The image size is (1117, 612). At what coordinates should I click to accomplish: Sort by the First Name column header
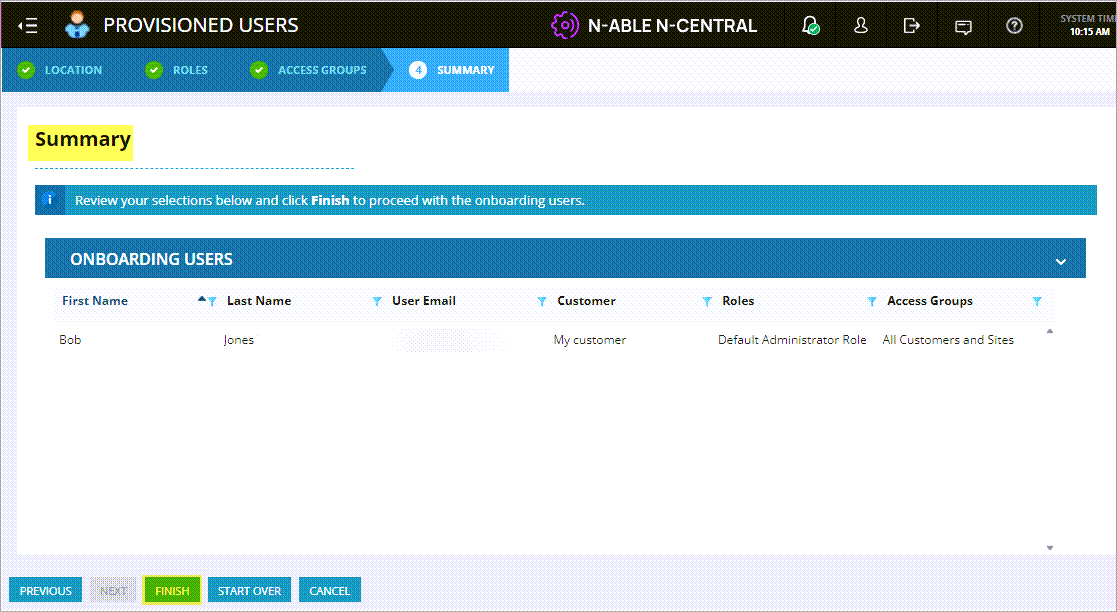coord(95,301)
